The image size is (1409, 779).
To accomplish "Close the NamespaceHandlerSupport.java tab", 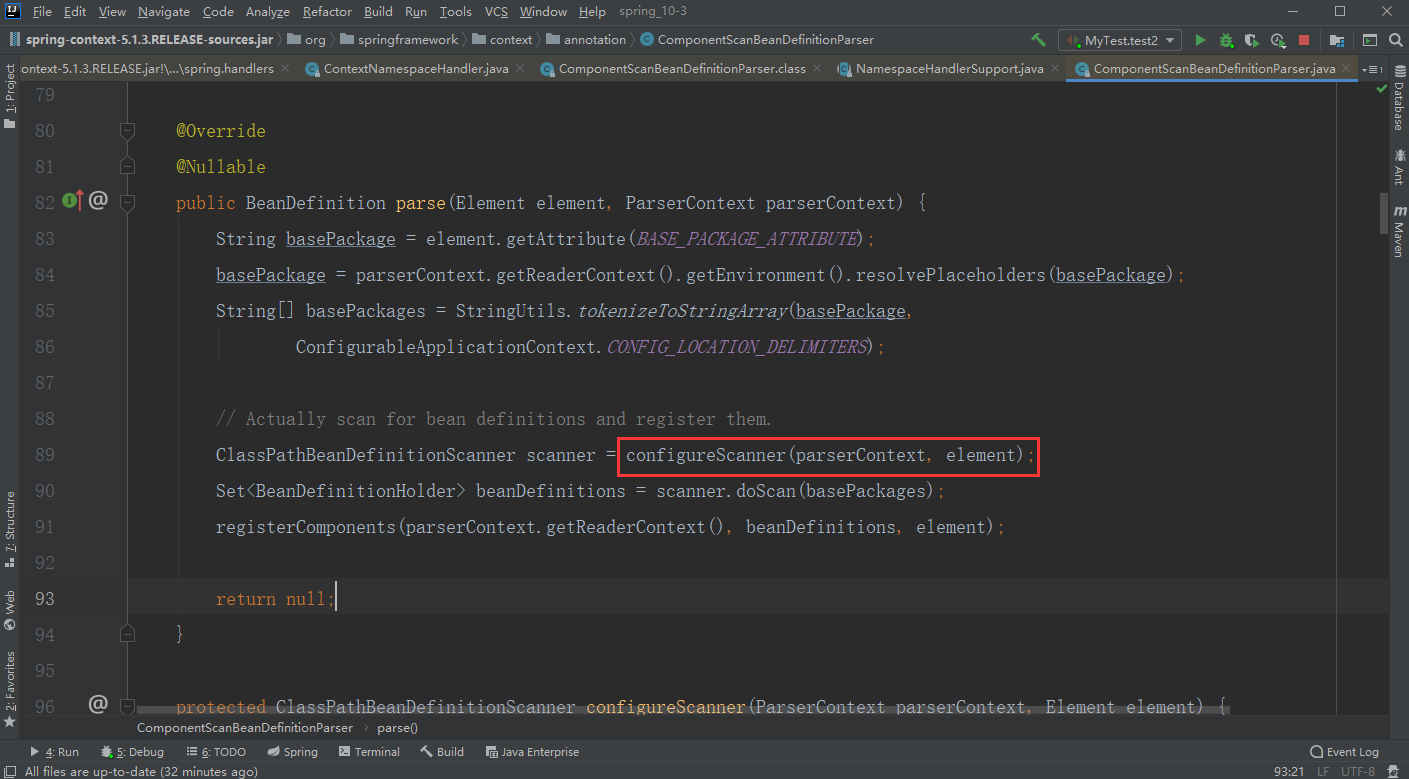I will [x=1055, y=69].
